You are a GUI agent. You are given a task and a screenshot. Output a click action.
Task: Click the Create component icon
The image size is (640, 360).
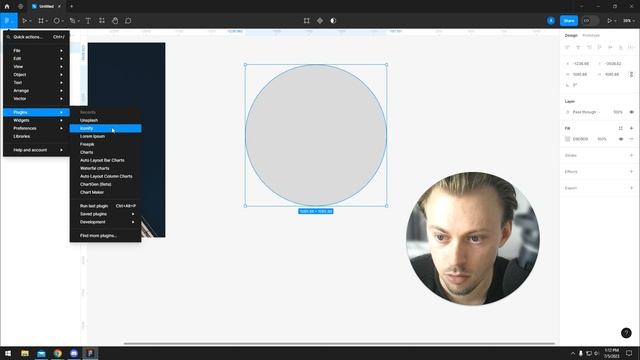pos(320,20)
